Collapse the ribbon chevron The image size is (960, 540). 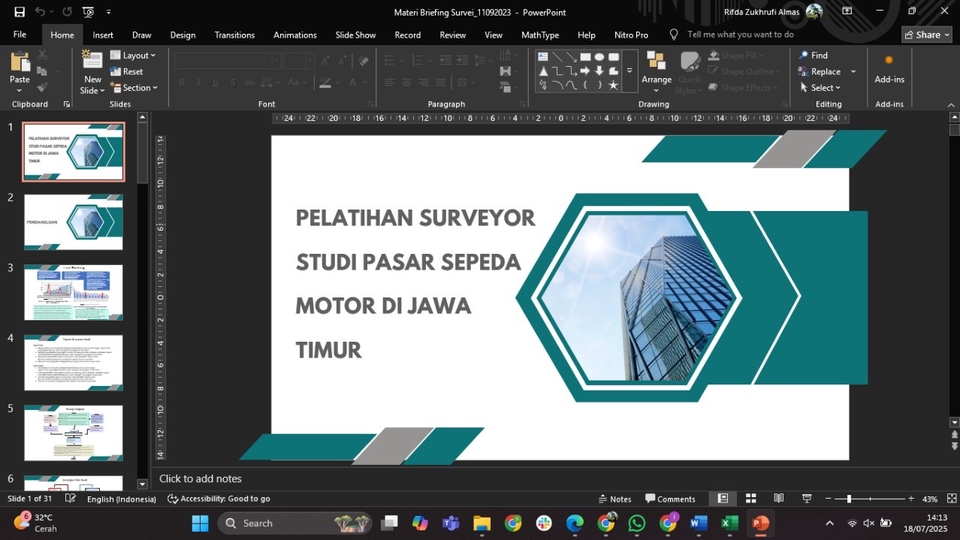pos(951,105)
